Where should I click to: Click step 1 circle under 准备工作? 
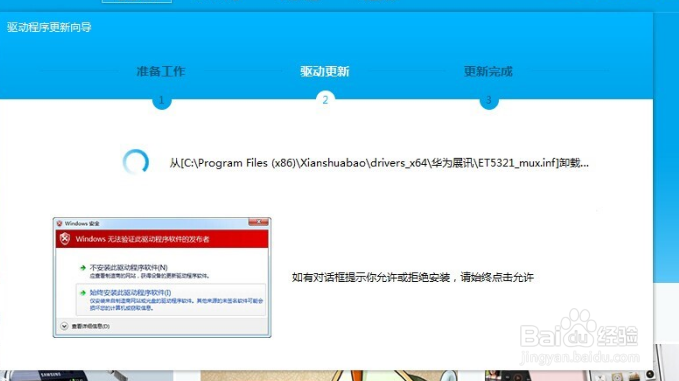pyautogui.click(x=162, y=100)
